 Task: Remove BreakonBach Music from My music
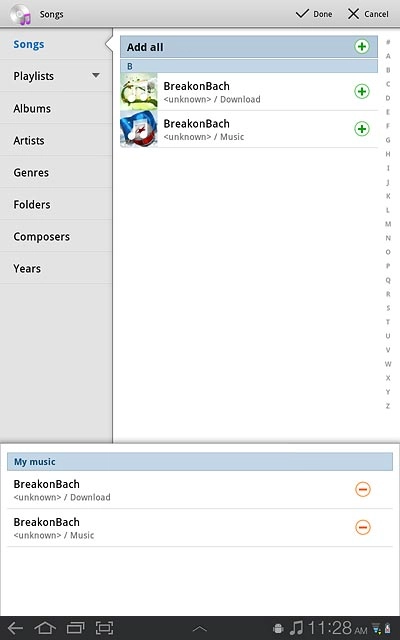click(363, 527)
